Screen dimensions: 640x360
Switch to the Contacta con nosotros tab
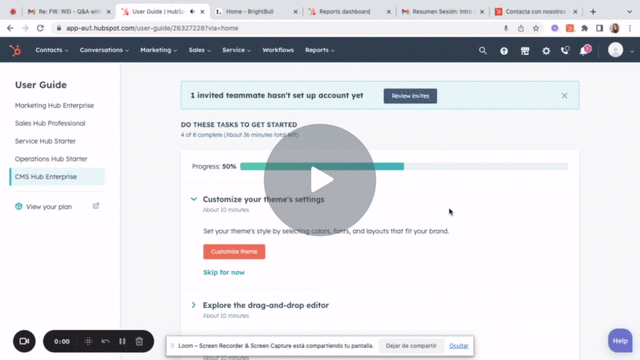[536, 11]
